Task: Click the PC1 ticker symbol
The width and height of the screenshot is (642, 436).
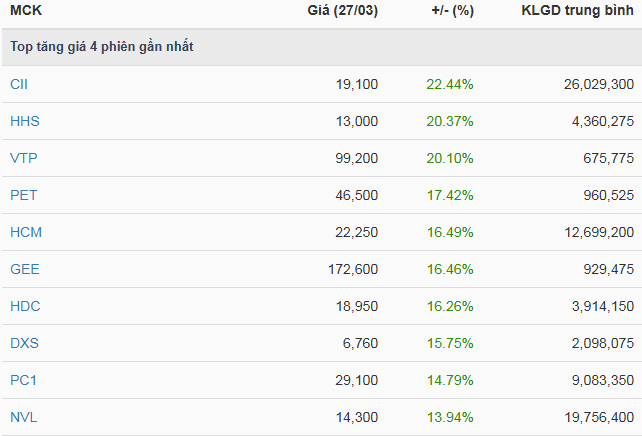Action: click(x=24, y=380)
